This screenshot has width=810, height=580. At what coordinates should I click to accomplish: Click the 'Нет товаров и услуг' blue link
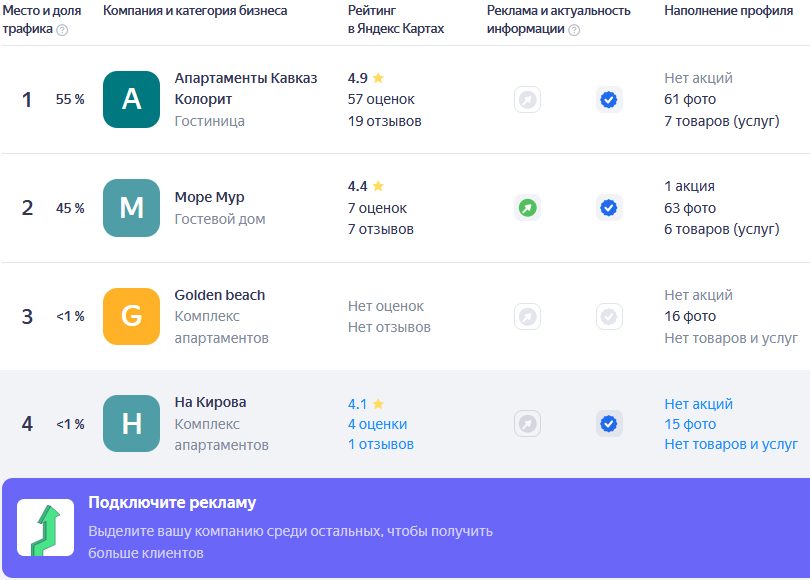click(731, 444)
